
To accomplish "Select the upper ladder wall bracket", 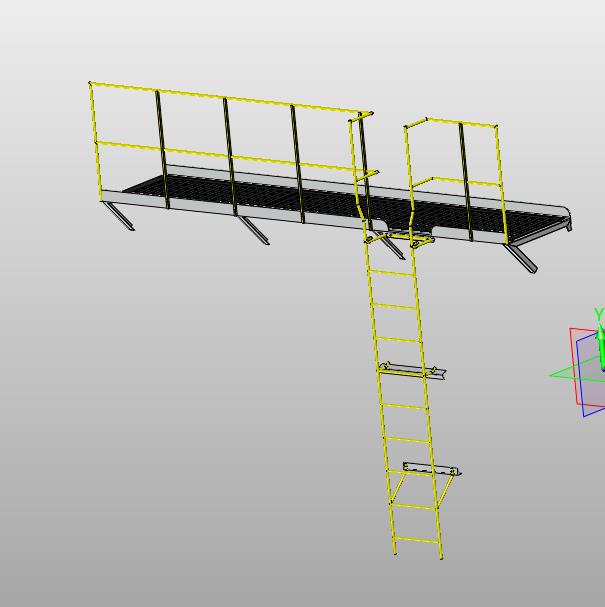I will pyautogui.click(x=412, y=371).
